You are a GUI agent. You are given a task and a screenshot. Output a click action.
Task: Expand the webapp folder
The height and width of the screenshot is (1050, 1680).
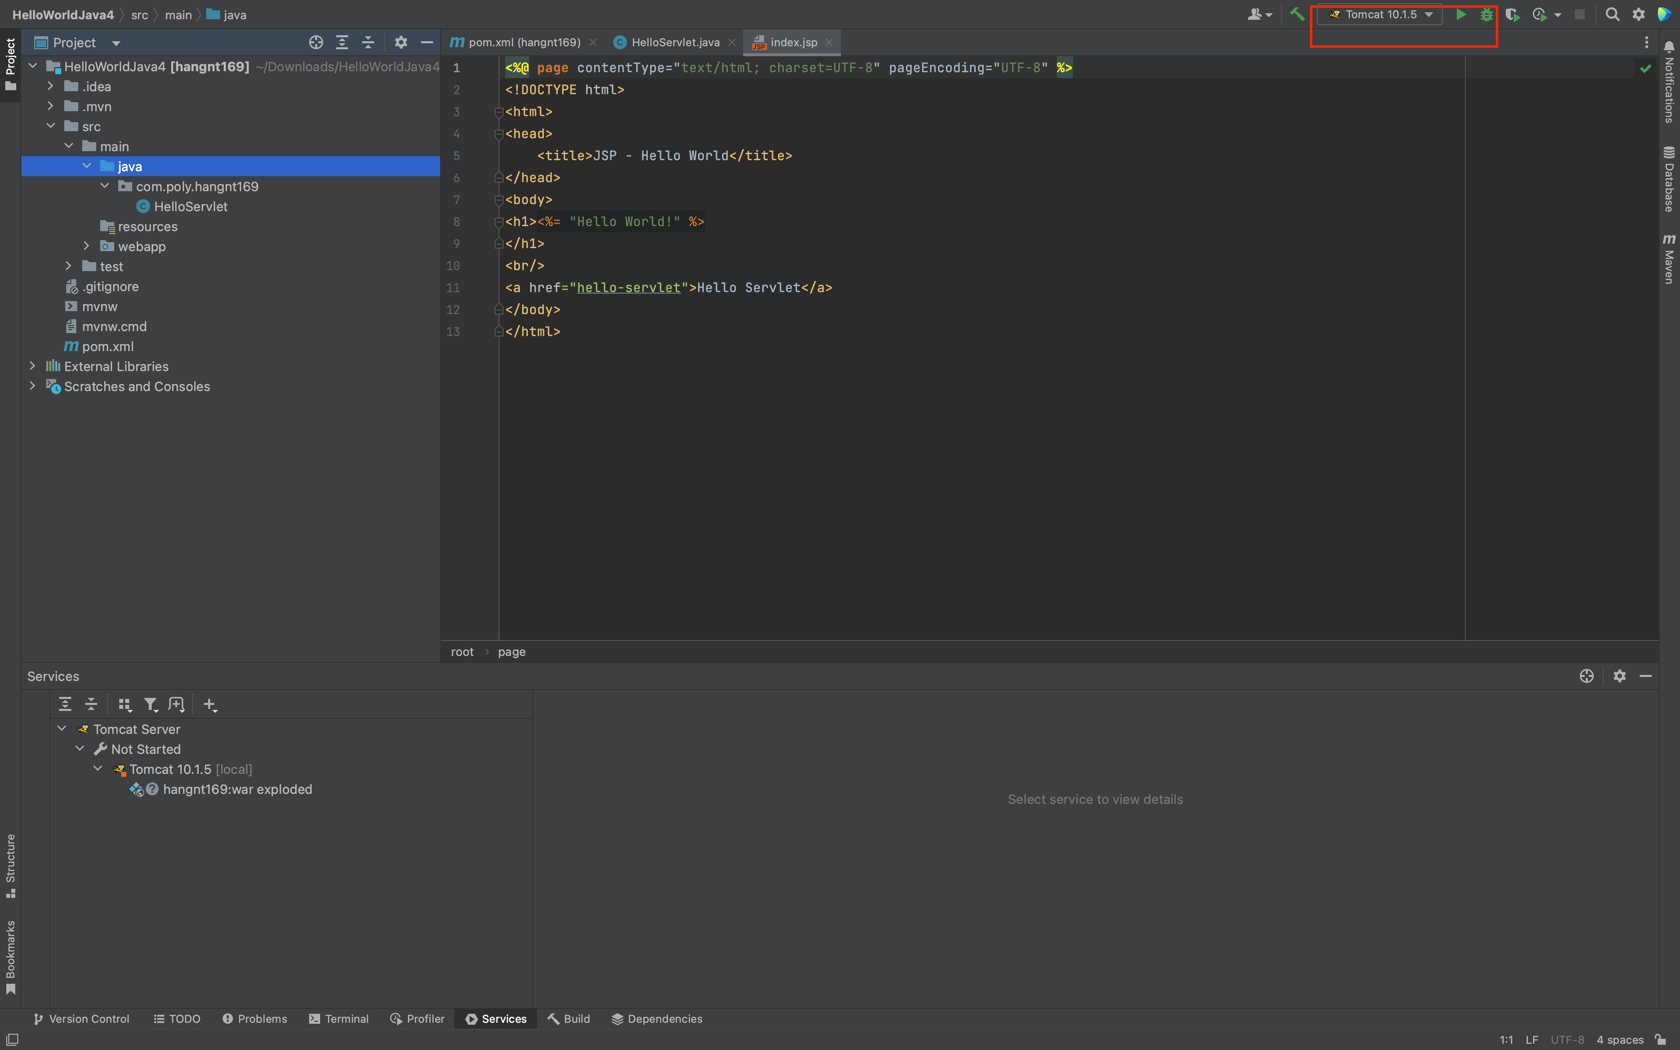(87, 247)
